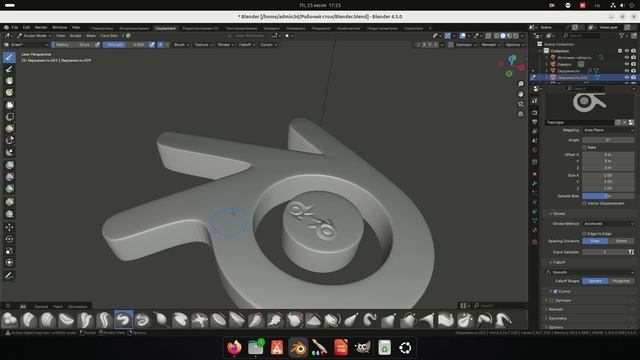Click the Blender logo menu icon
This screenshot has height=360, width=640.
(6, 28)
